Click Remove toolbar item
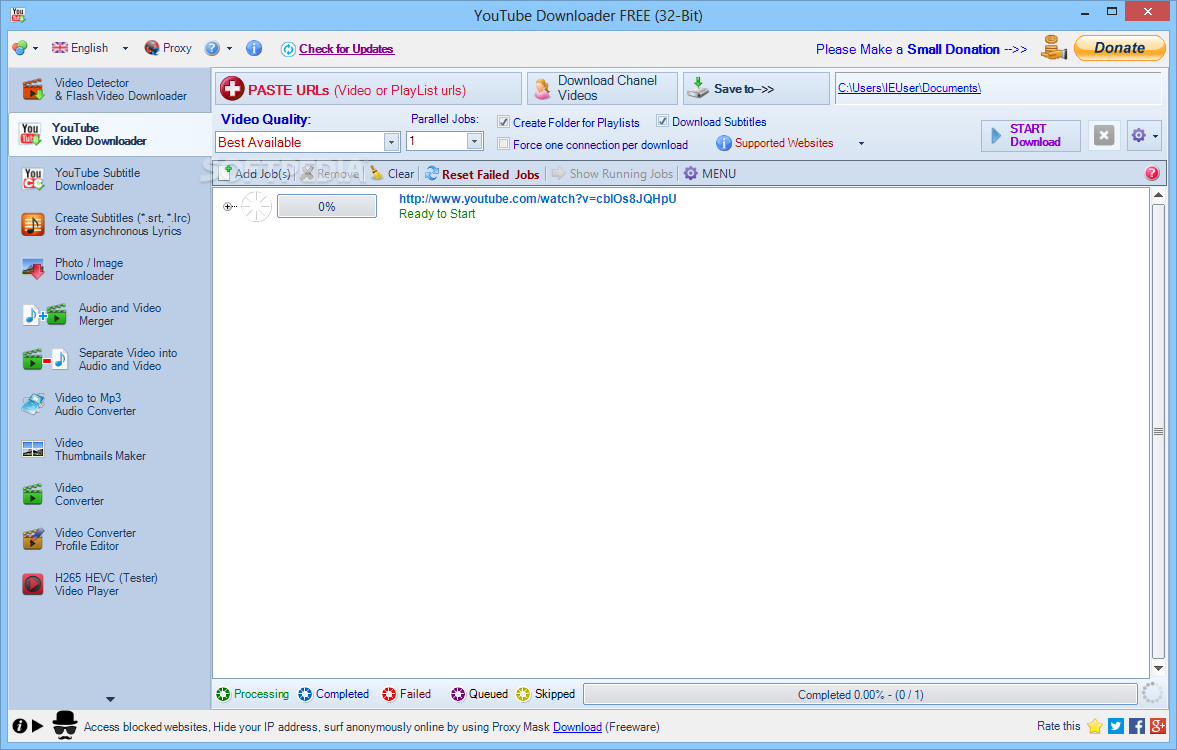 pos(330,173)
